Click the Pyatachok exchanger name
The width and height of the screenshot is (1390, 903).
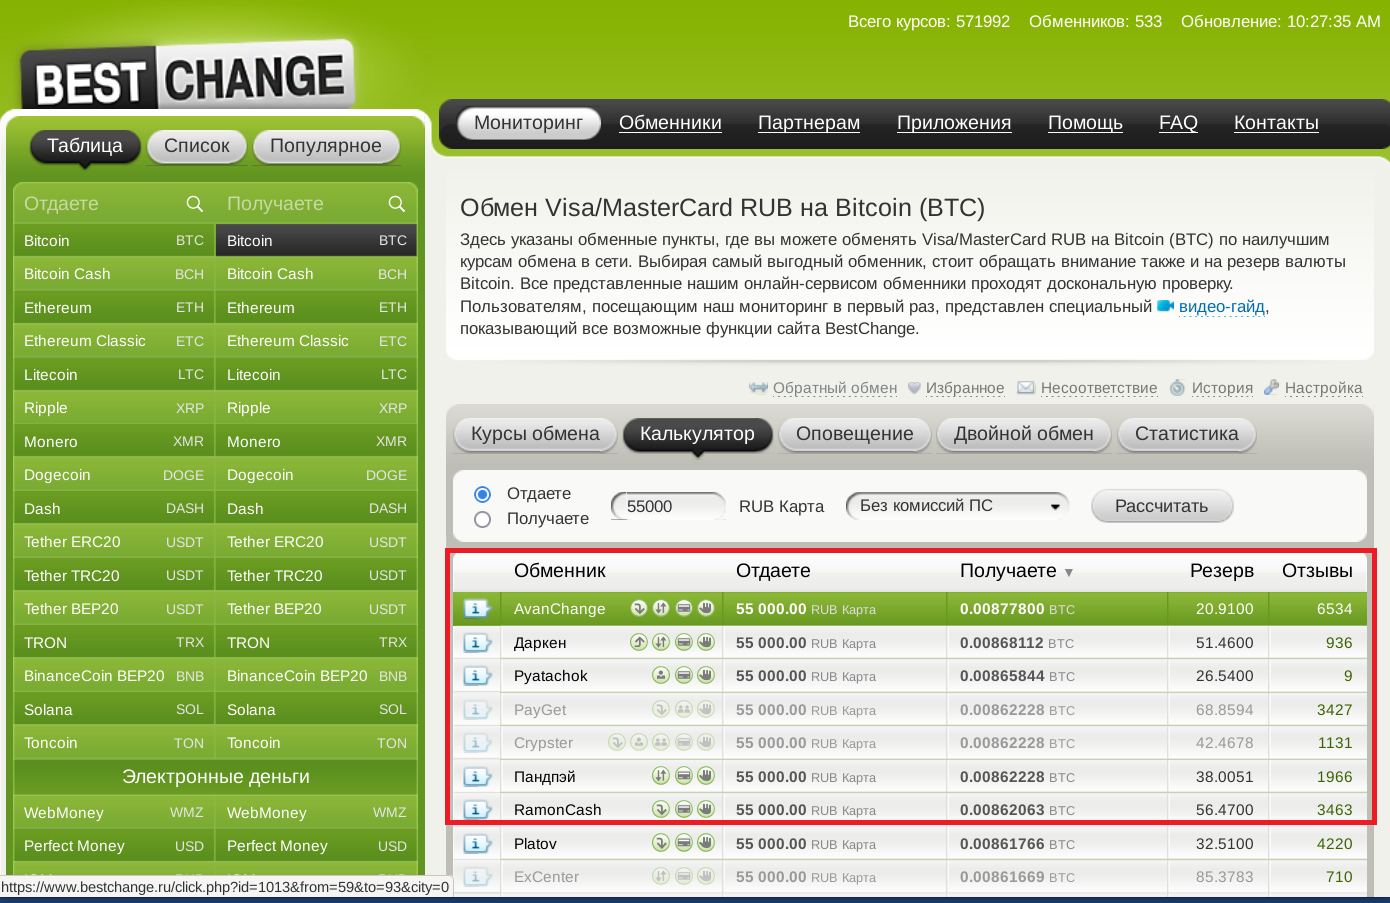(x=551, y=676)
